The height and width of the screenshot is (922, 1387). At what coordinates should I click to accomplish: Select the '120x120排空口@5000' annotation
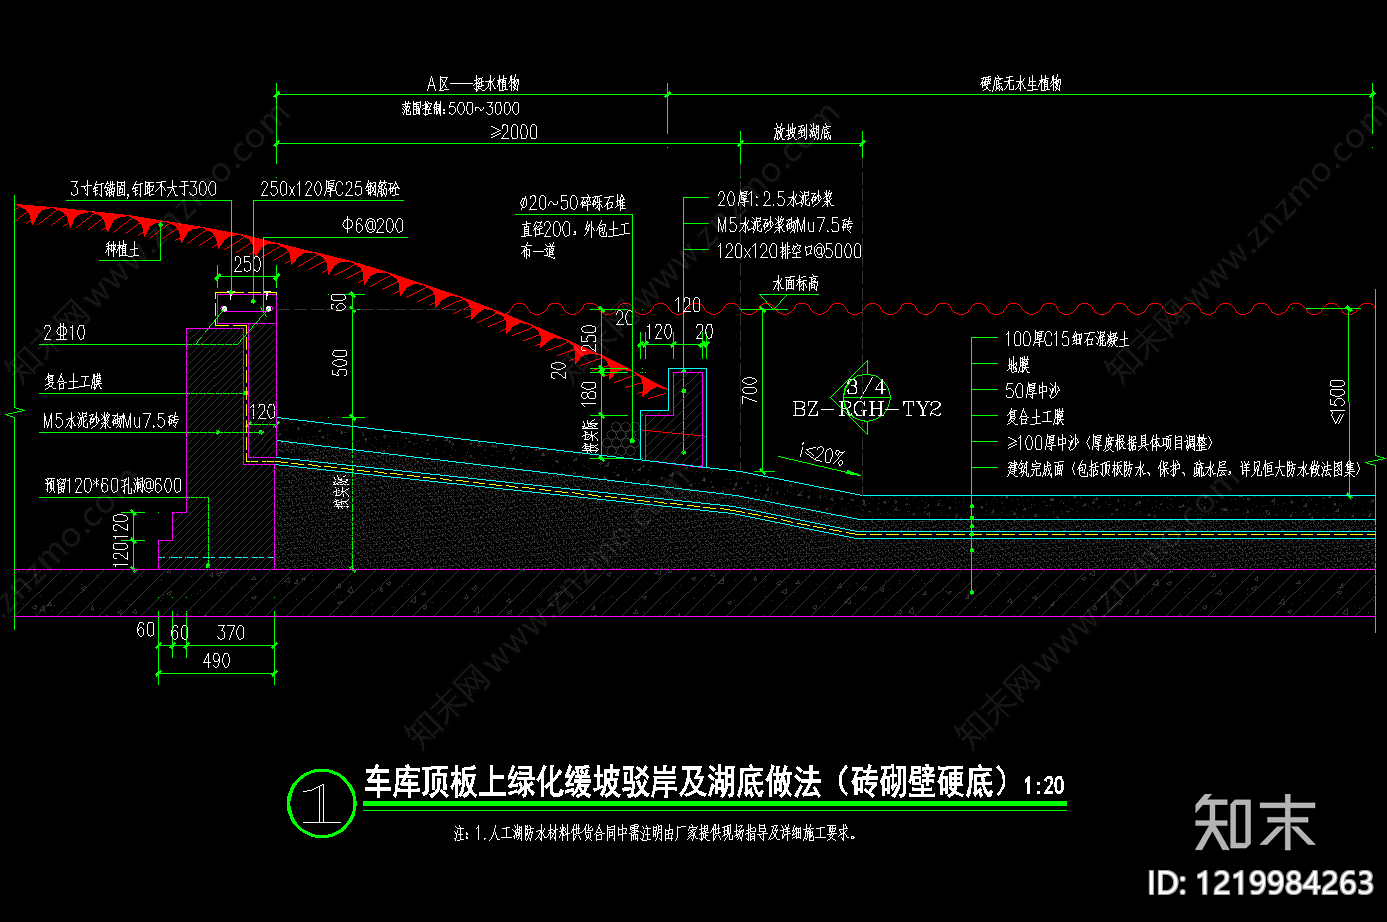tap(789, 251)
